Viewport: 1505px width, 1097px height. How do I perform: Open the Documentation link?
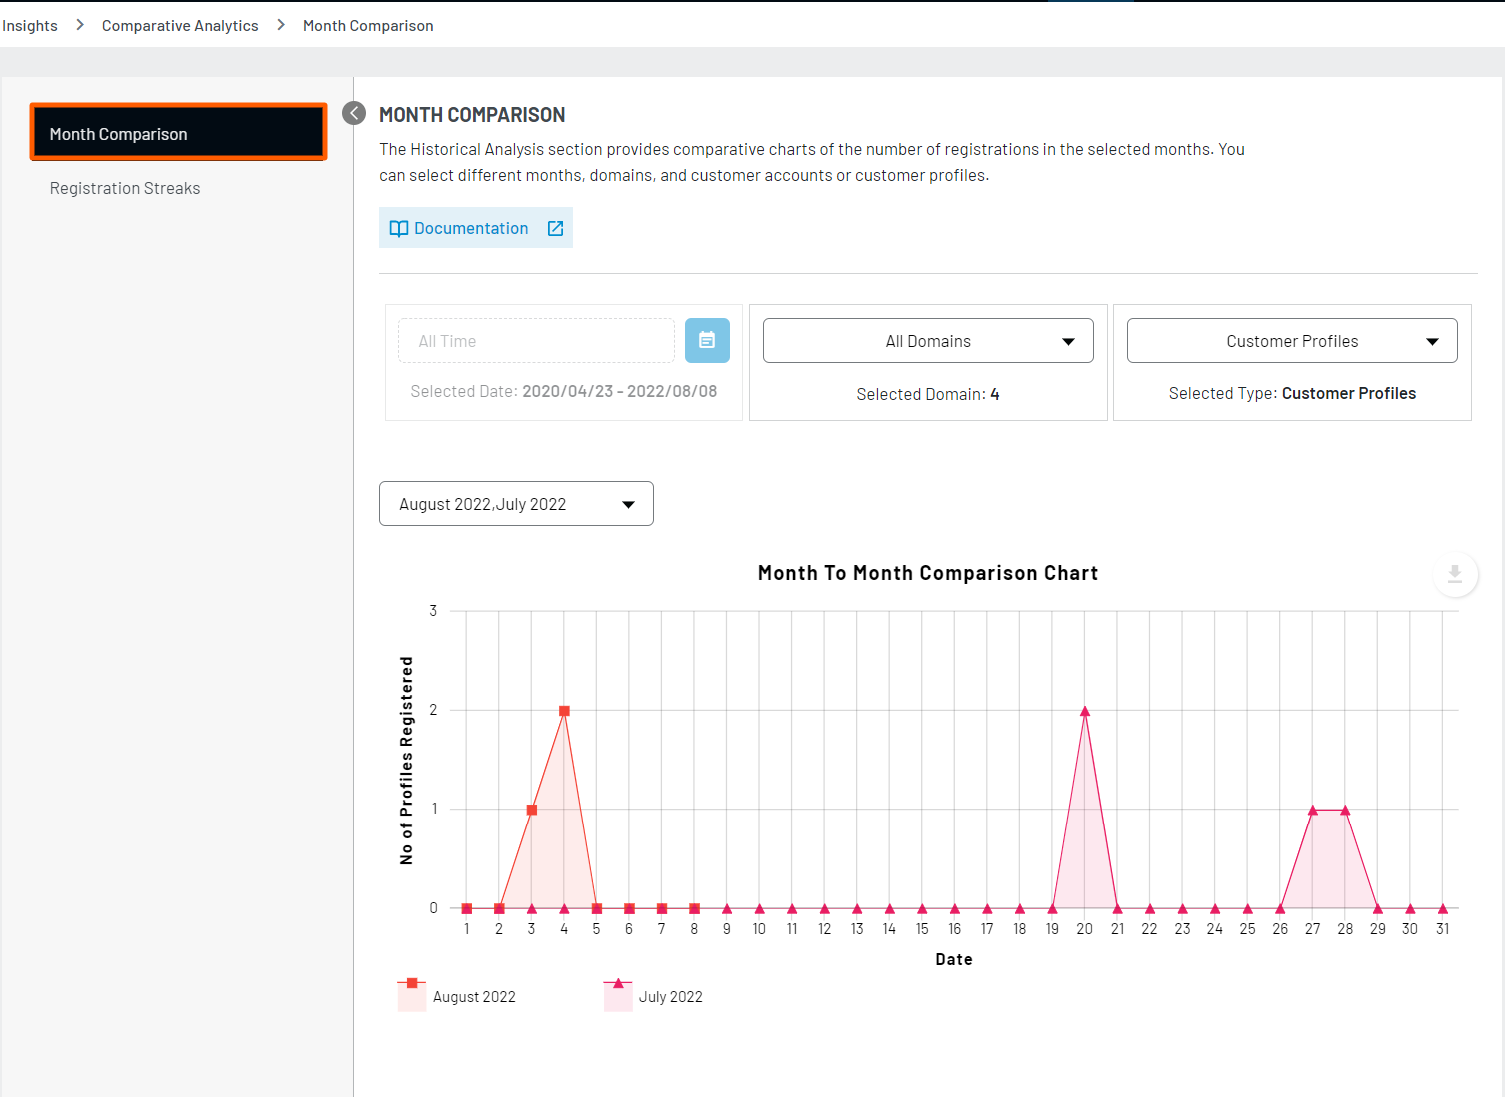tap(471, 229)
